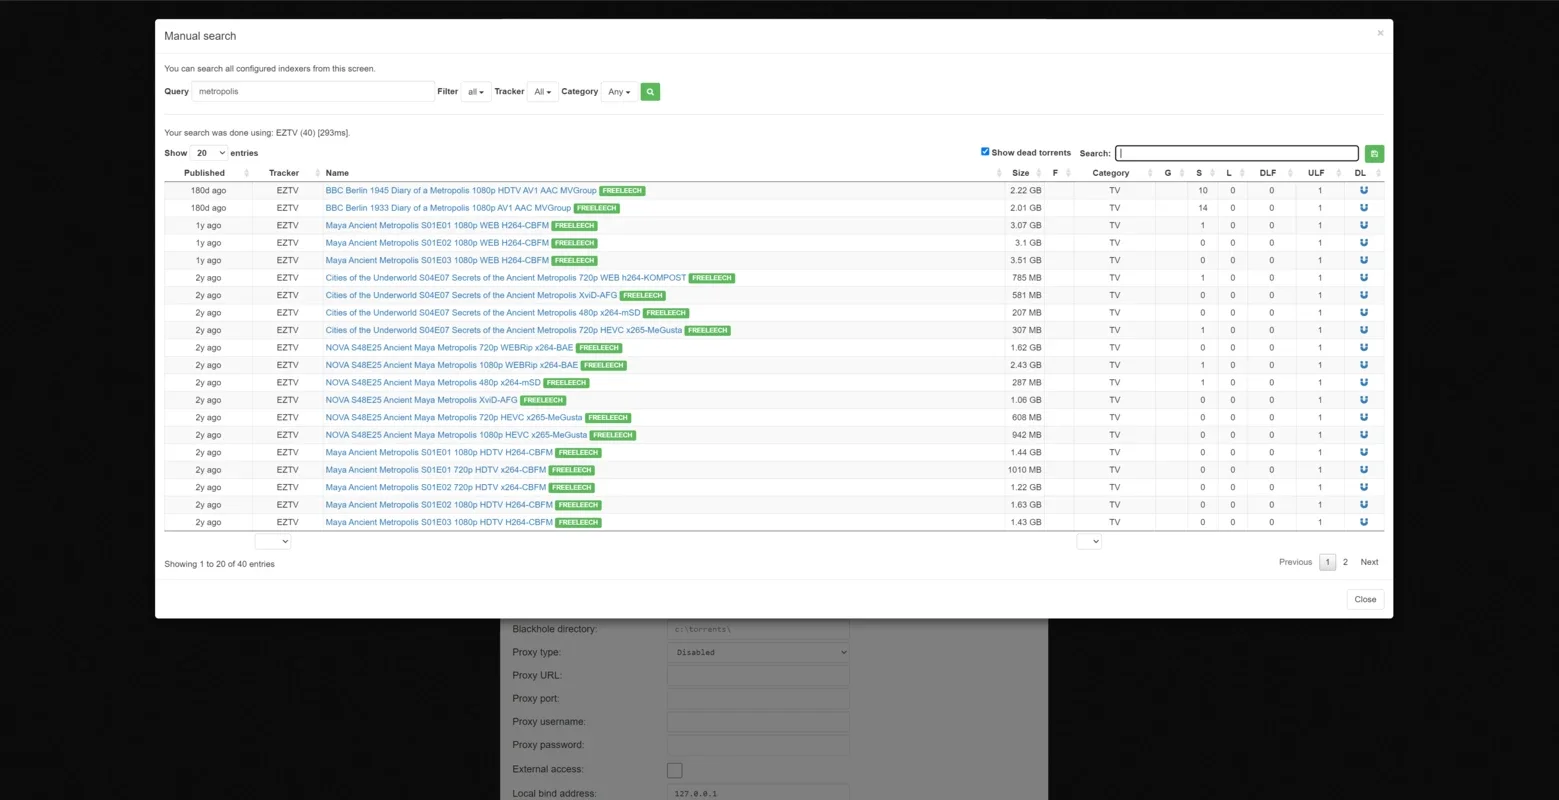This screenshot has width=1559, height=800.
Task: Click the 1010 MB size cell
Action: point(1026,470)
